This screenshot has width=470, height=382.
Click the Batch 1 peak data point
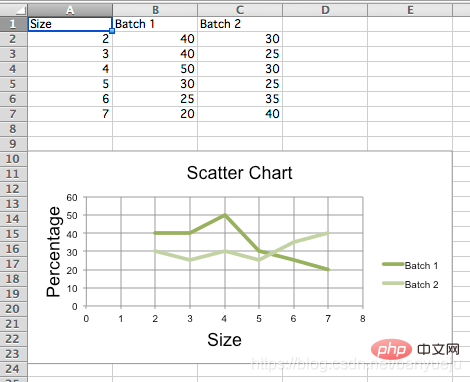click(225, 215)
